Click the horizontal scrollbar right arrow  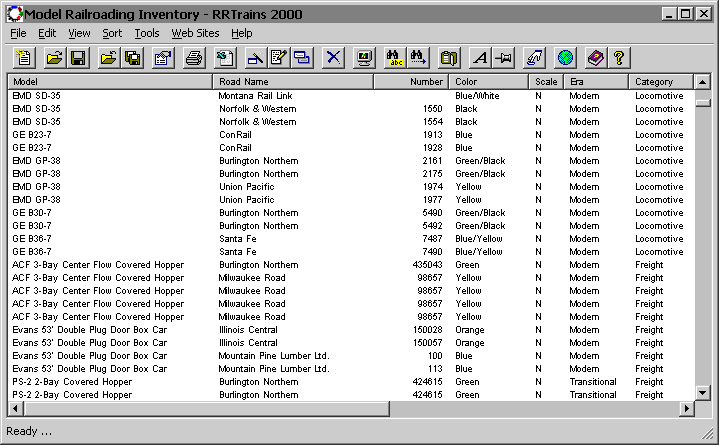(x=686, y=409)
